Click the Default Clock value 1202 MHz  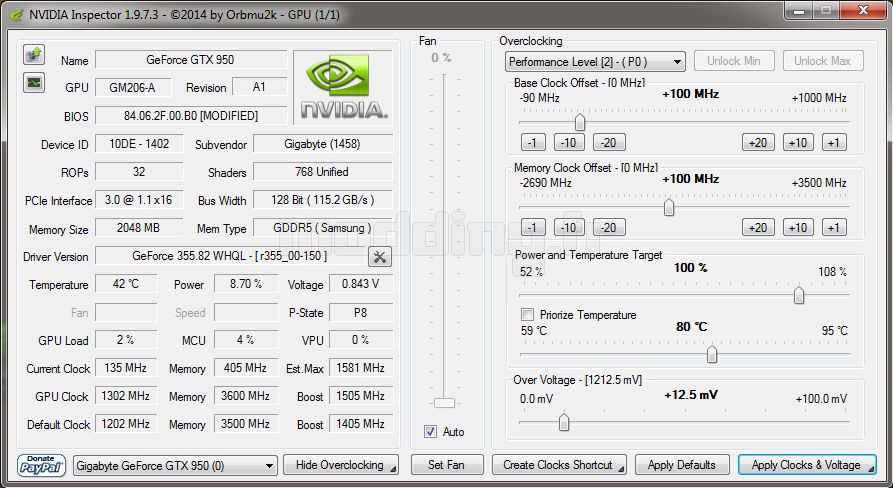point(126,424)
